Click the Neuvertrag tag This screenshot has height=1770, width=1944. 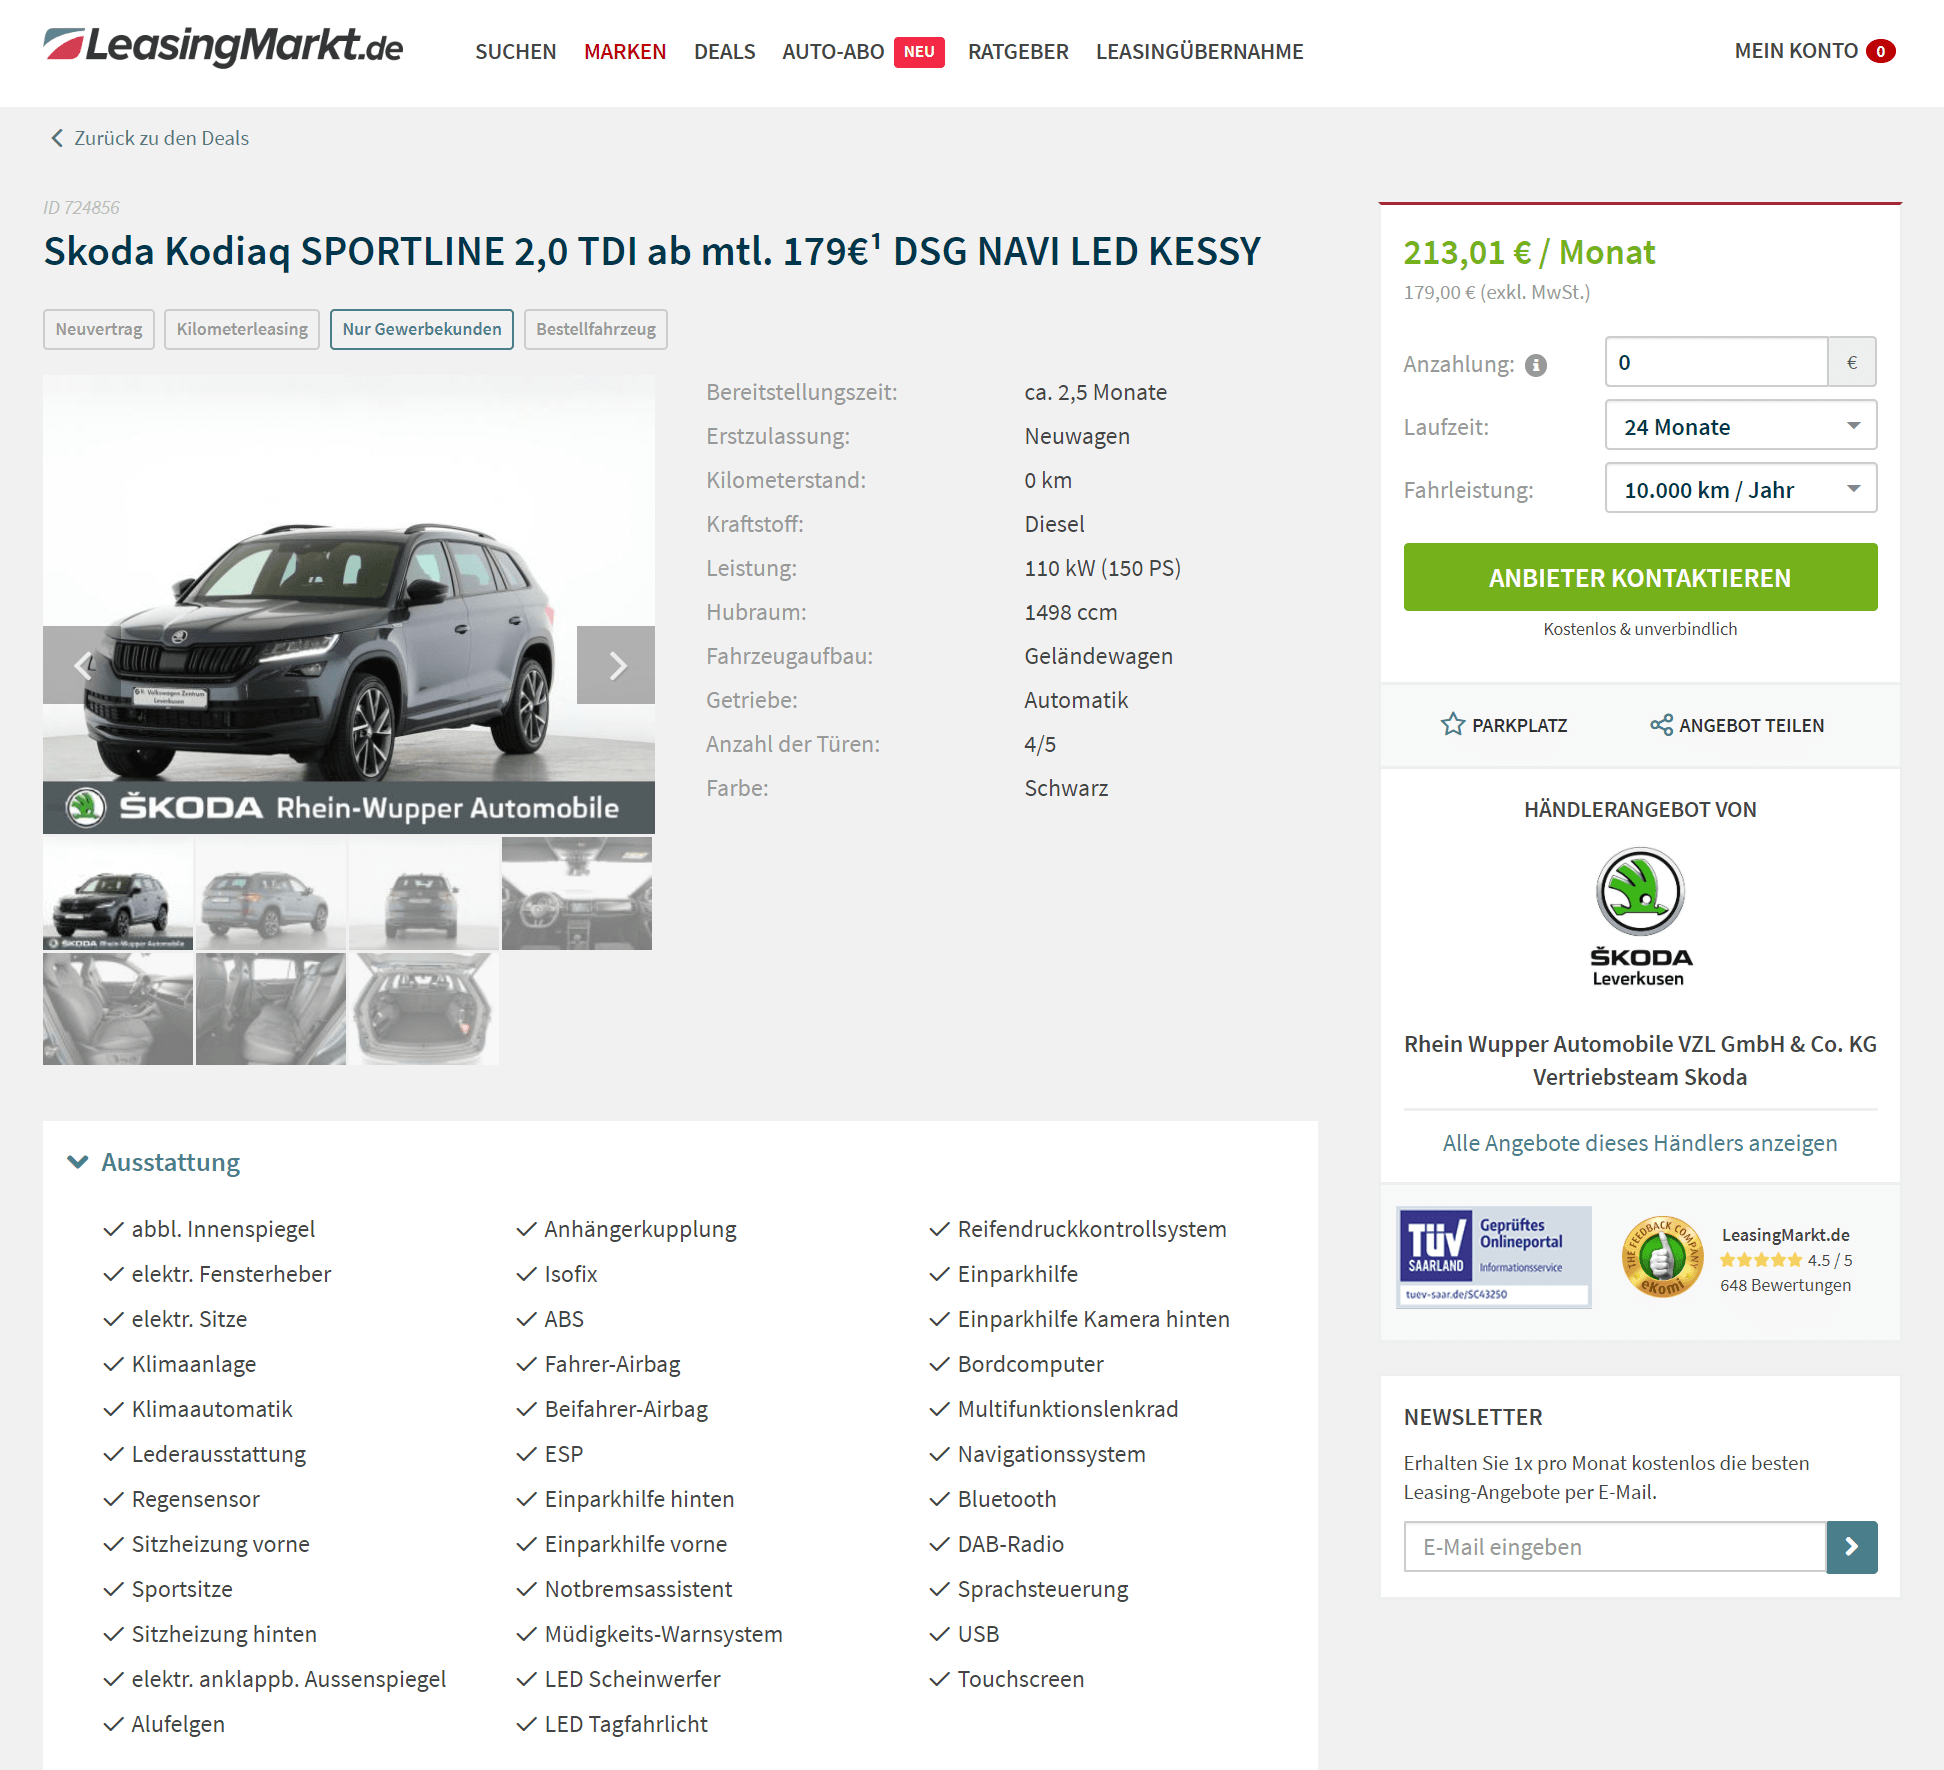pos(99,329)
